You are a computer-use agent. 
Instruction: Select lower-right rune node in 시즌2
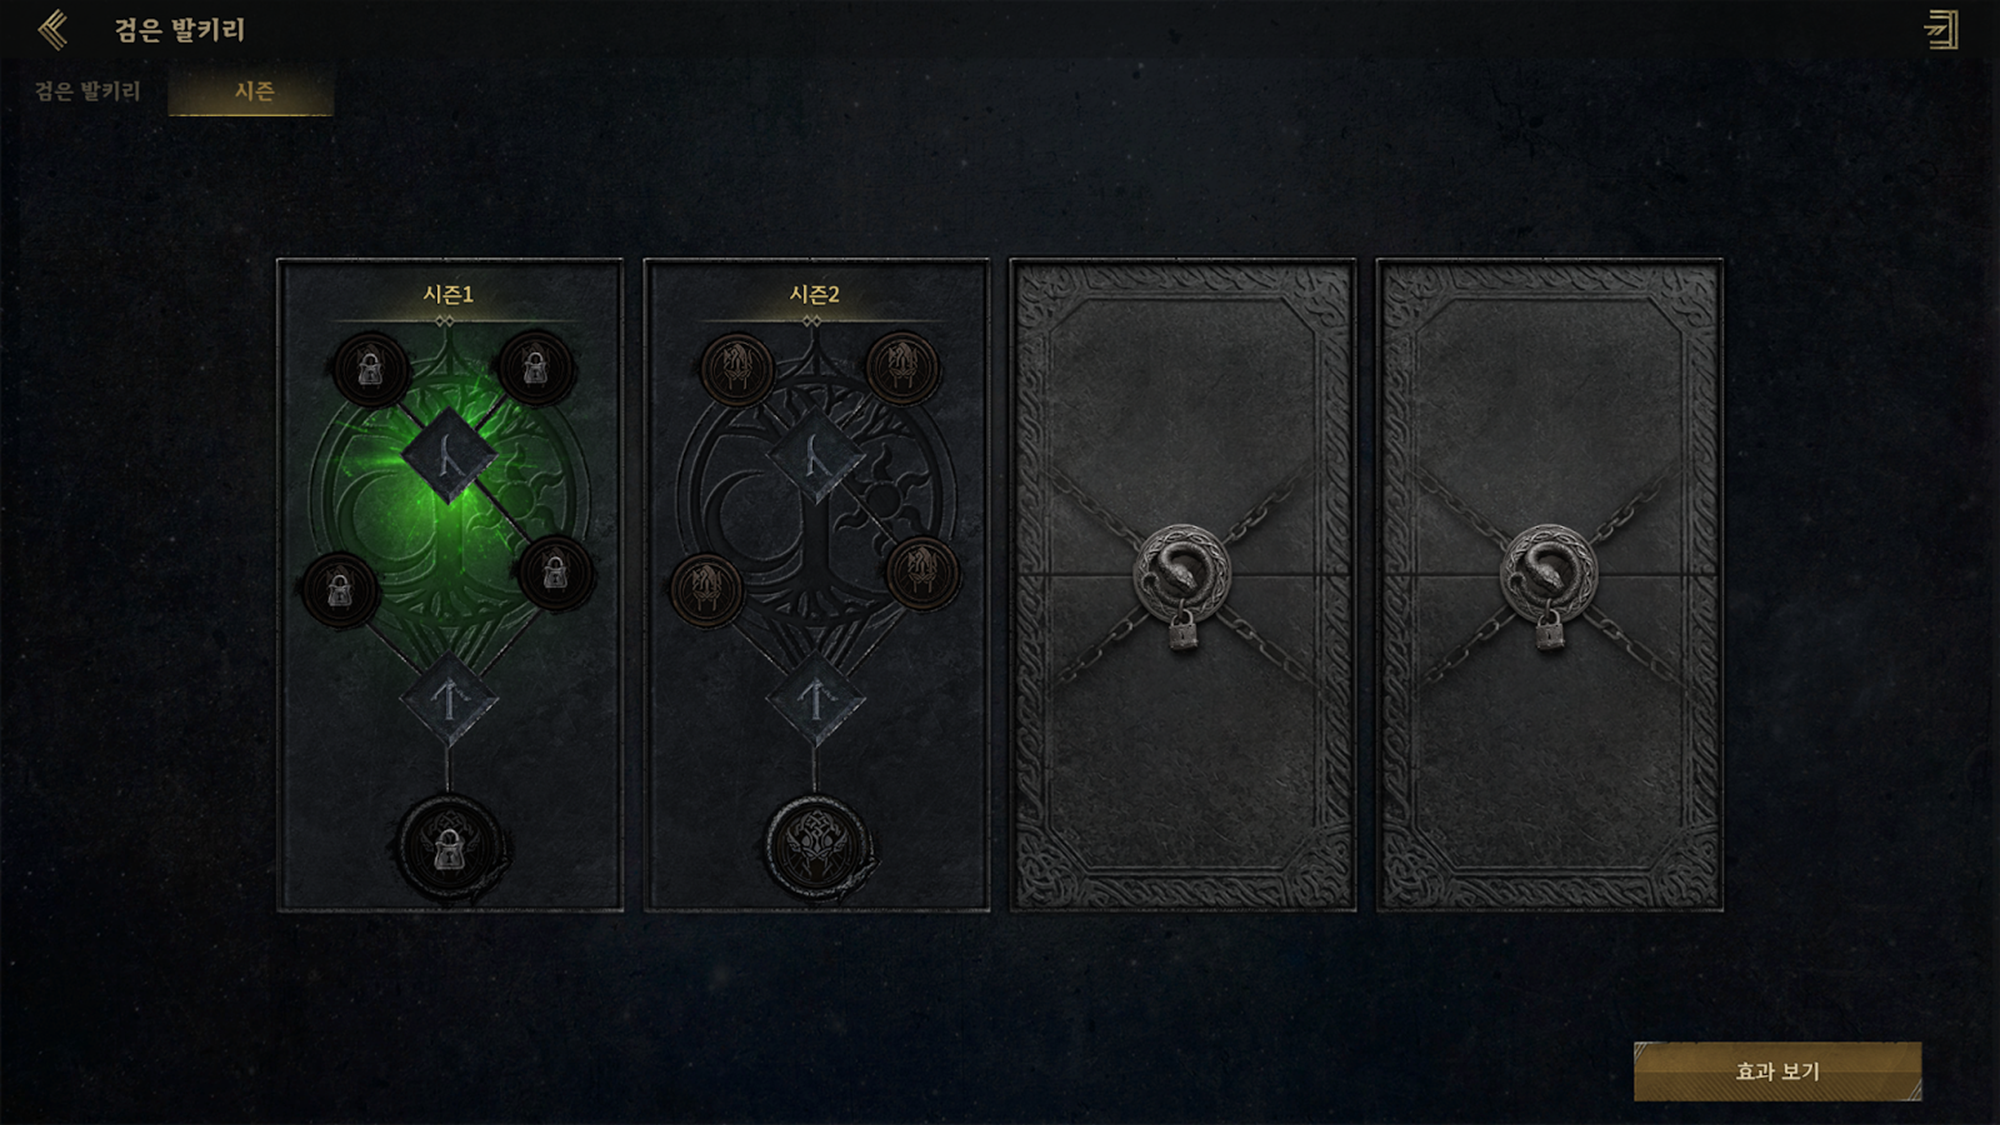[x=923, y=573]
